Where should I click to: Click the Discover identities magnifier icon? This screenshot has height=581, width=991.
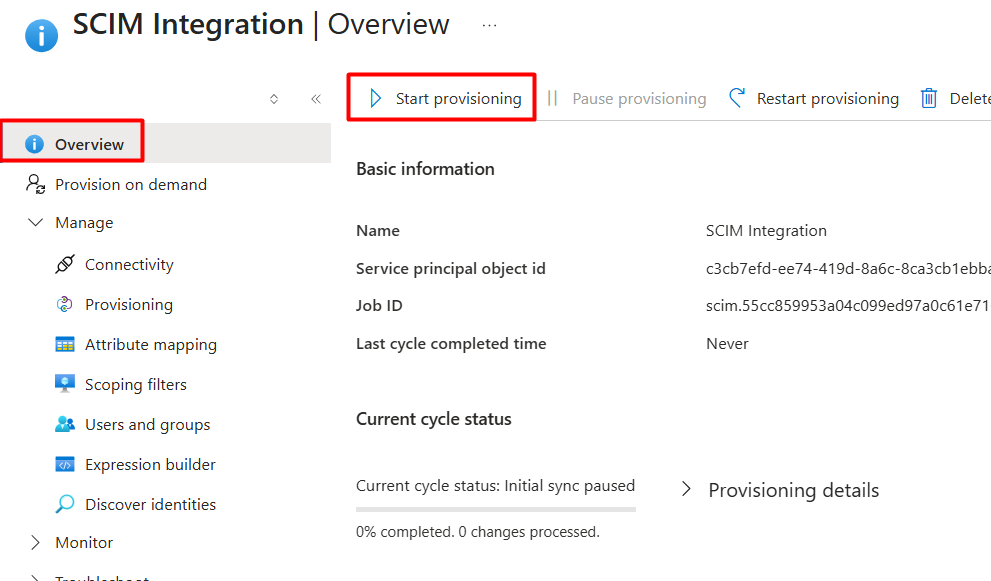pyautogui.click(x=64, y=504)
